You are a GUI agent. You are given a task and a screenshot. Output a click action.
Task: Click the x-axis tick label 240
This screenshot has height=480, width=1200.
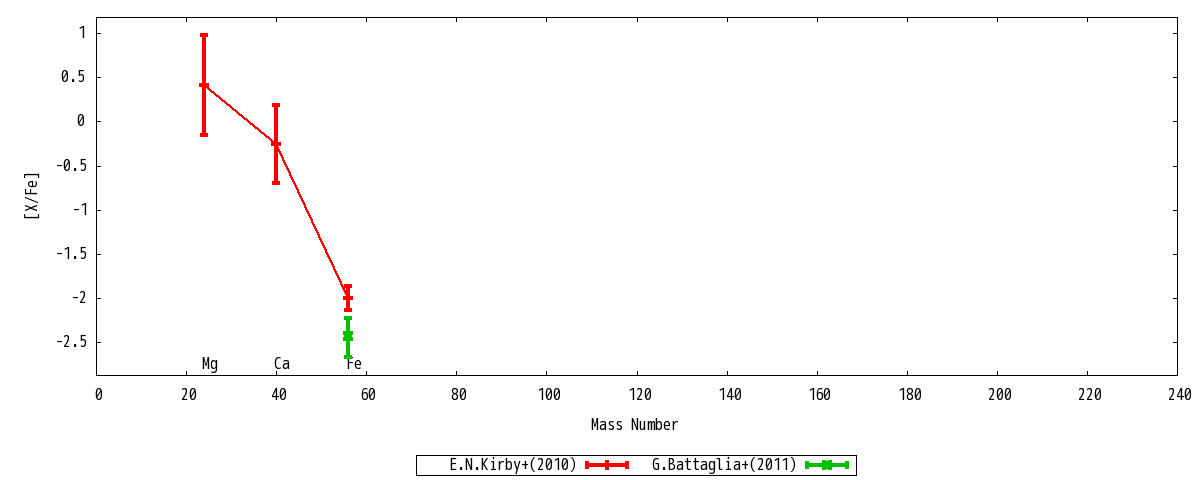click(1179, 395)
